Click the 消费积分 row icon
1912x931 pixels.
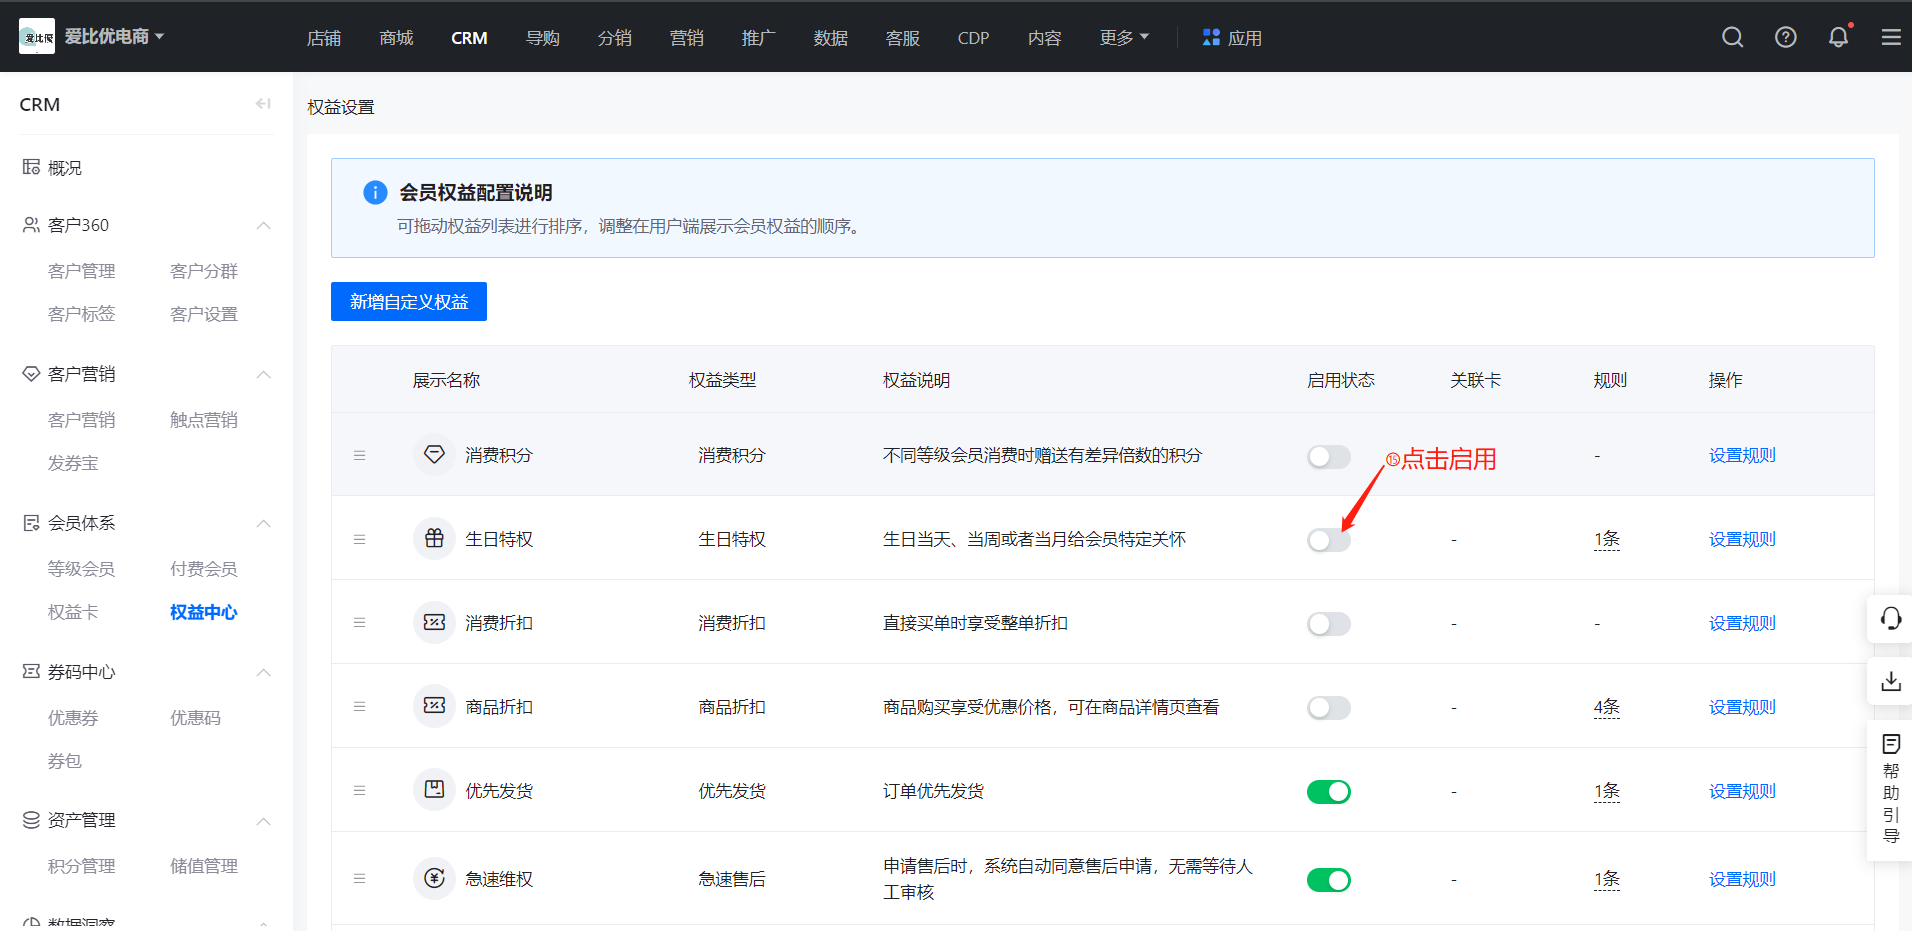(434, 455)
